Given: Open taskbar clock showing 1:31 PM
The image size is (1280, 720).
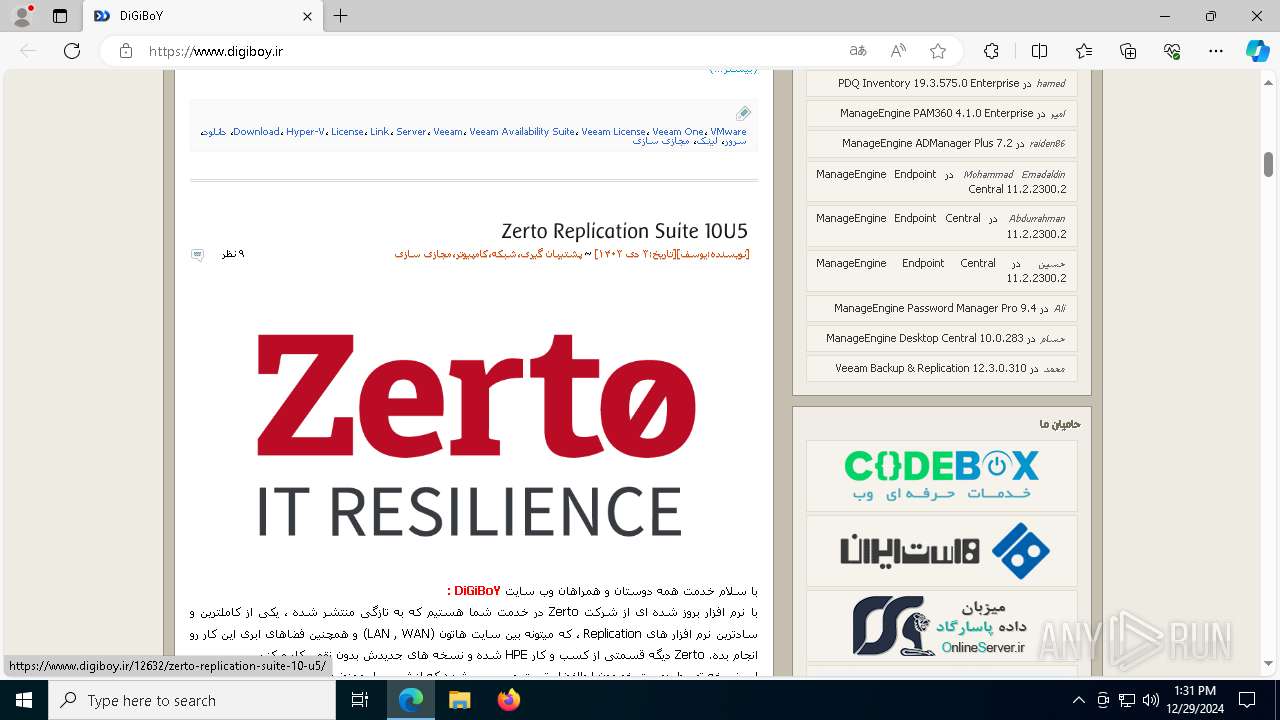Looking at the screenshot, I should (1195, 700).
